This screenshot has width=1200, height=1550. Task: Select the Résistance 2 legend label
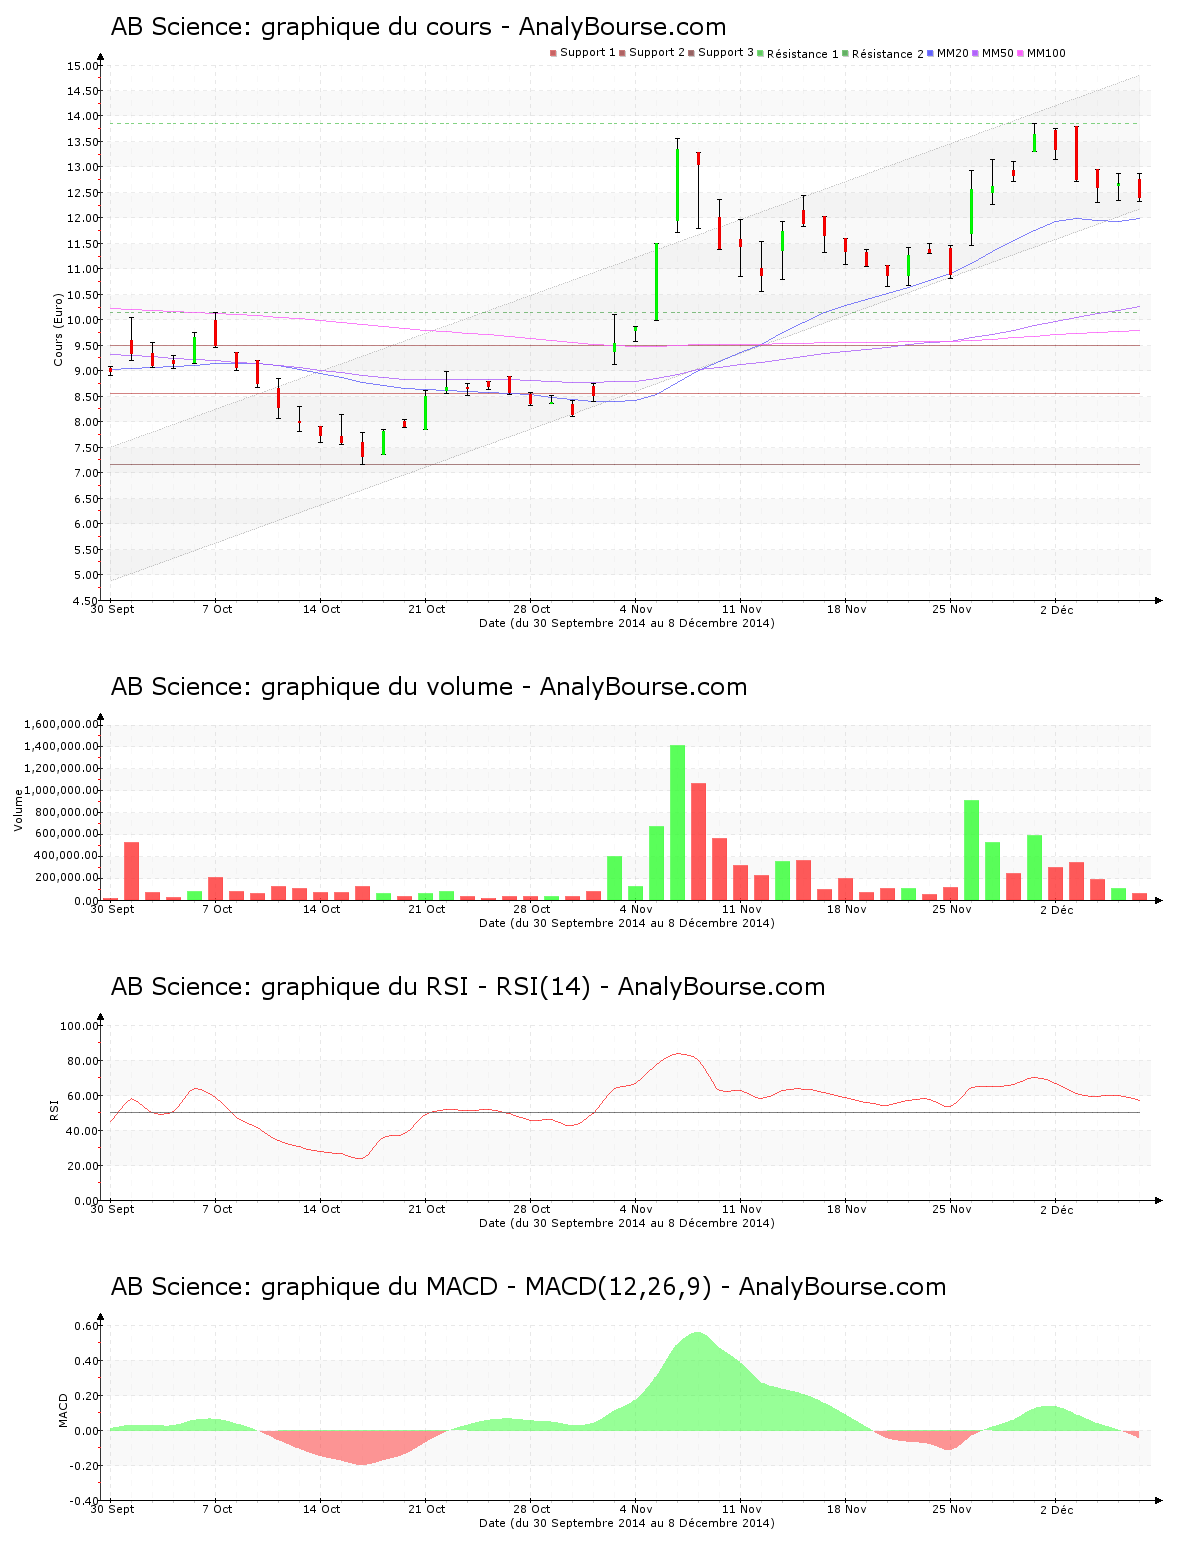pyautogui.click(x=888, y=54)
